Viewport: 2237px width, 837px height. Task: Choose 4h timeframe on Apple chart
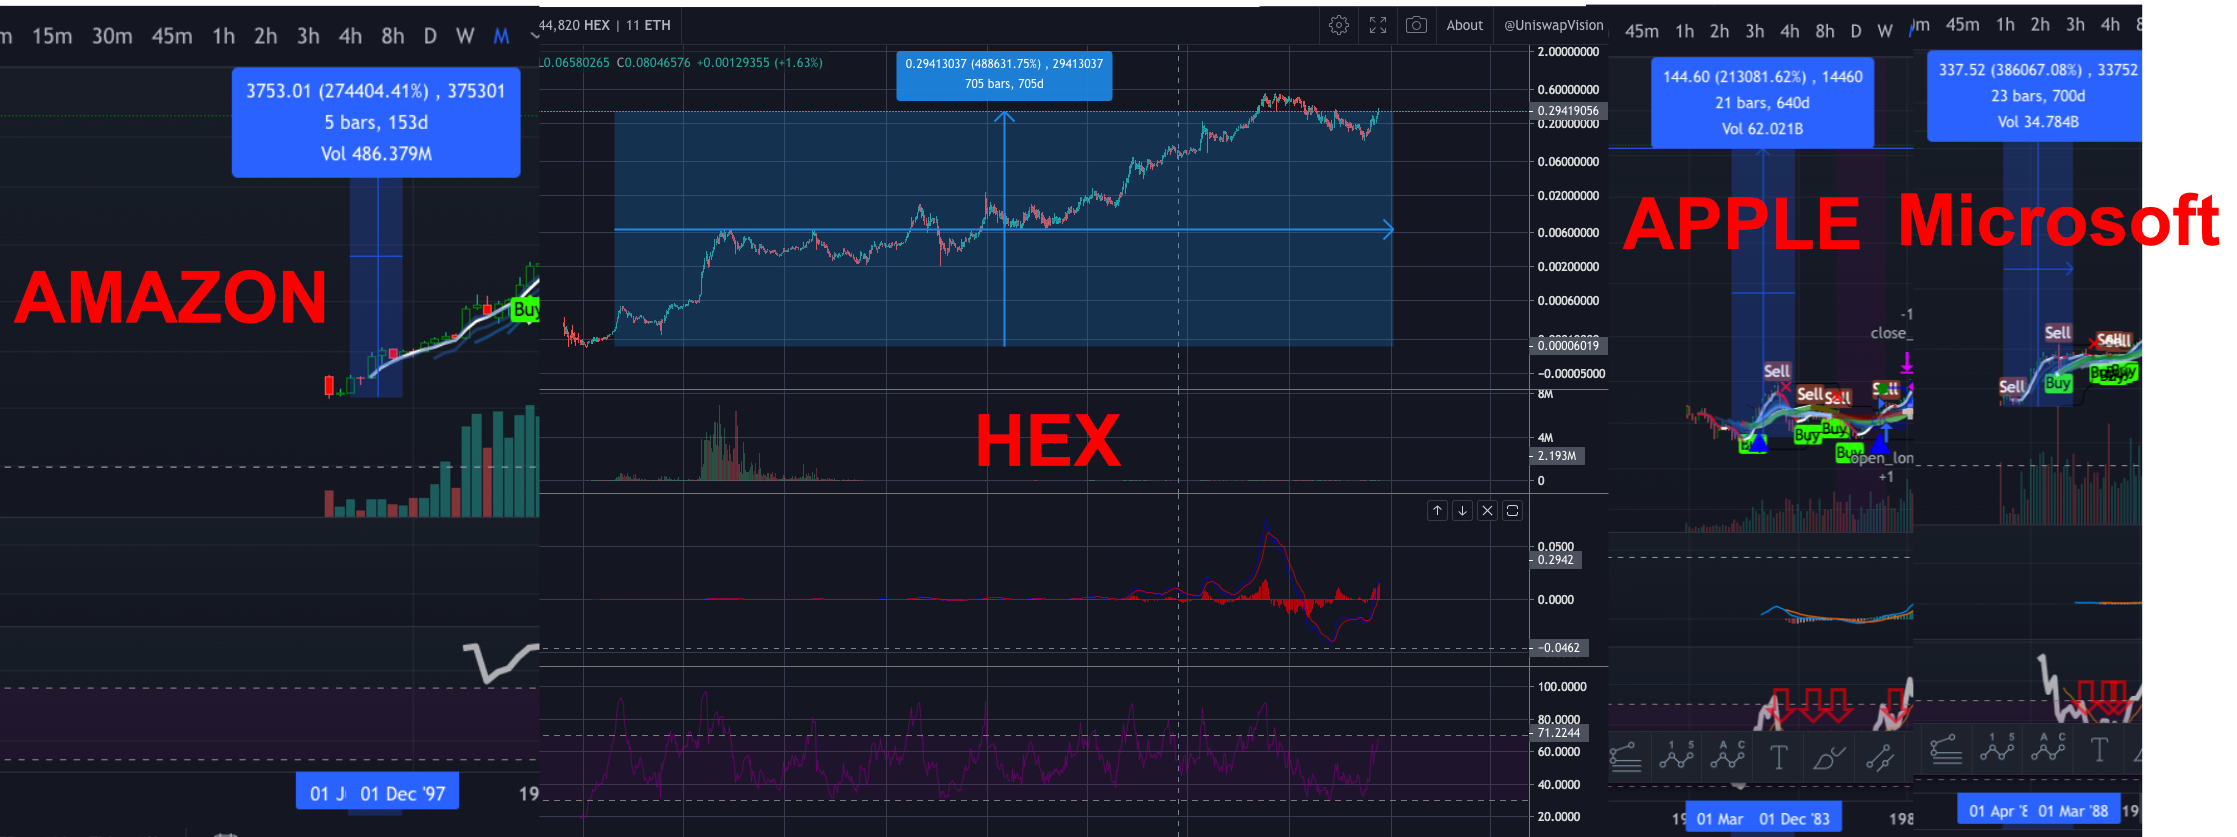[x=1790, y=31]
